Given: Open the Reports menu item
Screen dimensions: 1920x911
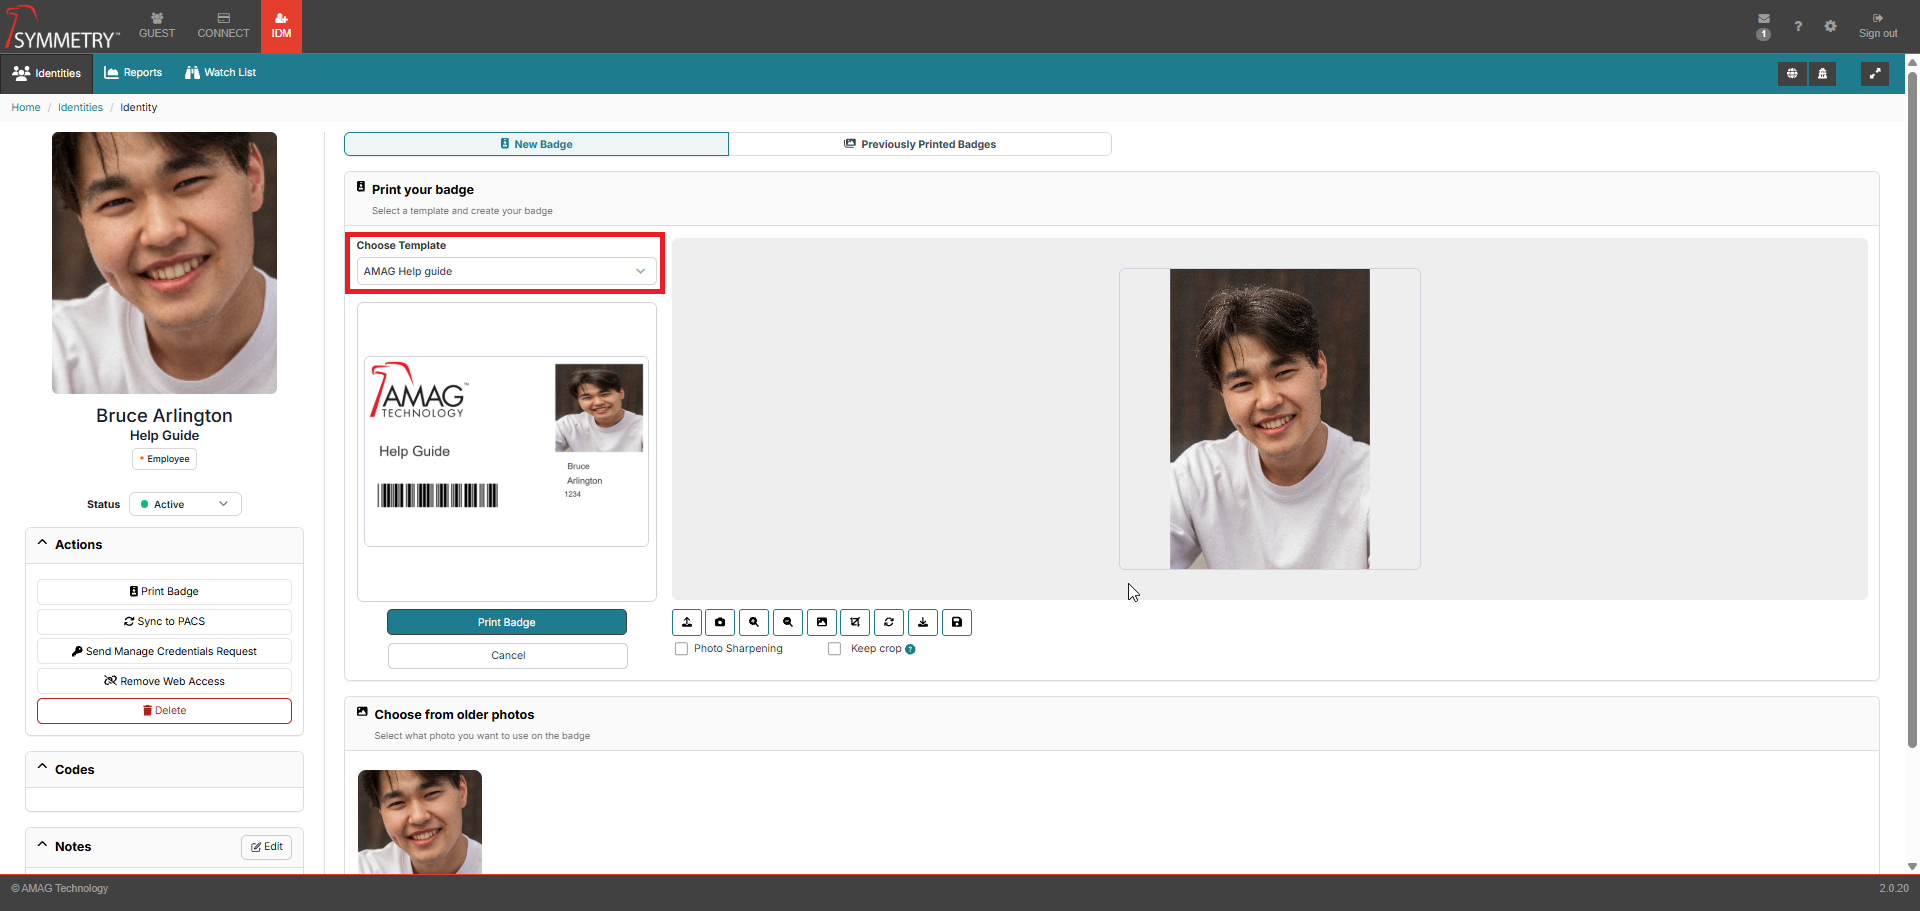Looking at the screenshot, I should tap(133, 73).
